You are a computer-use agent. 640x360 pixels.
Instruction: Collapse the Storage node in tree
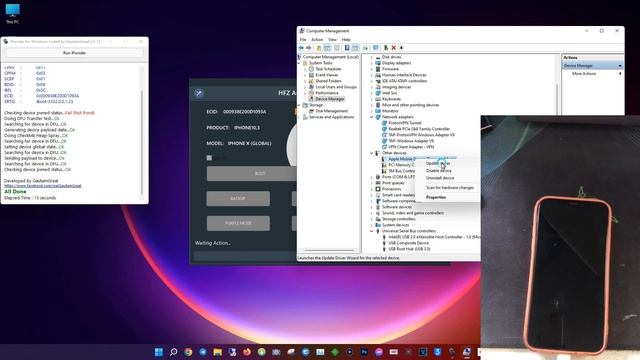(300, 105)
